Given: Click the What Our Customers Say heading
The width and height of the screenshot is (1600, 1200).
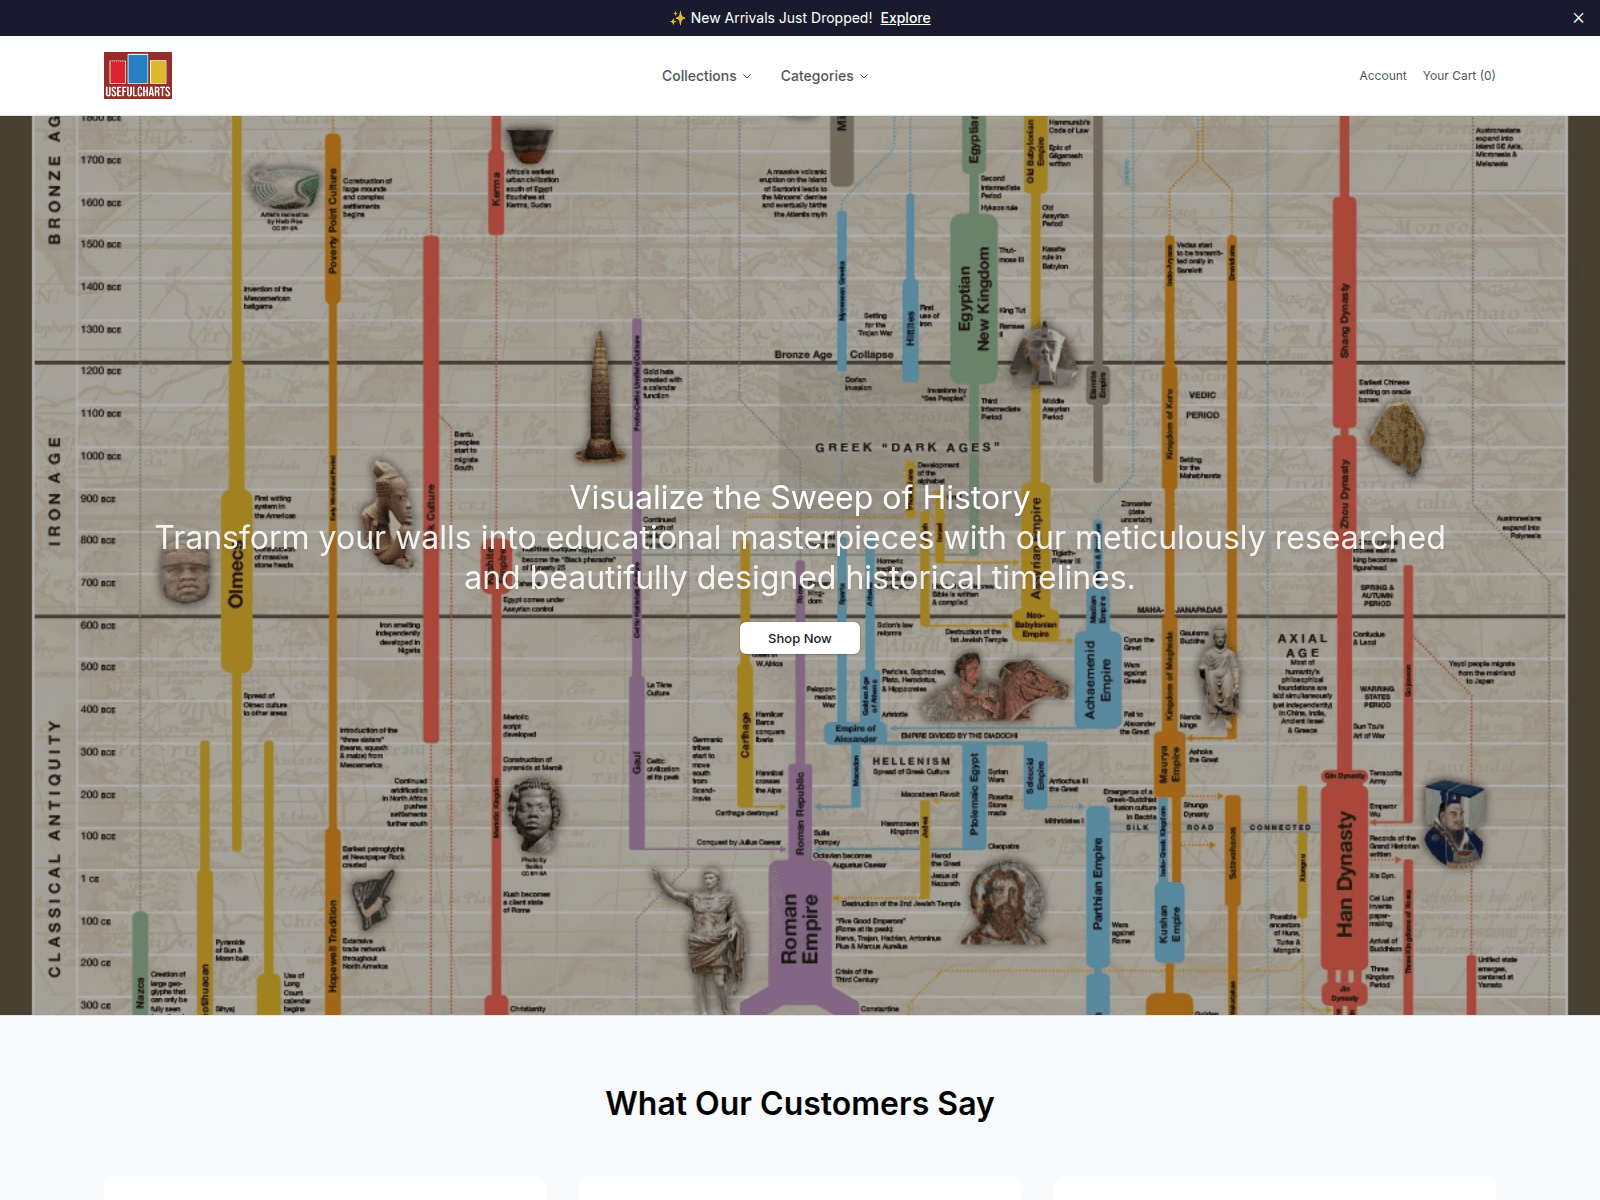Looking at the screenshot, I should point(800,1103).
